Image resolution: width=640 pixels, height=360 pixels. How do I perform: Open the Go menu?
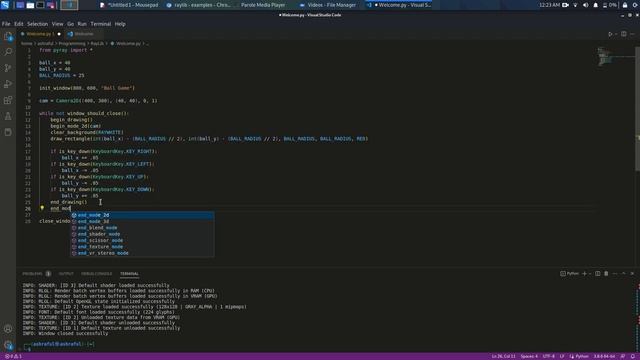pos(71,24)
